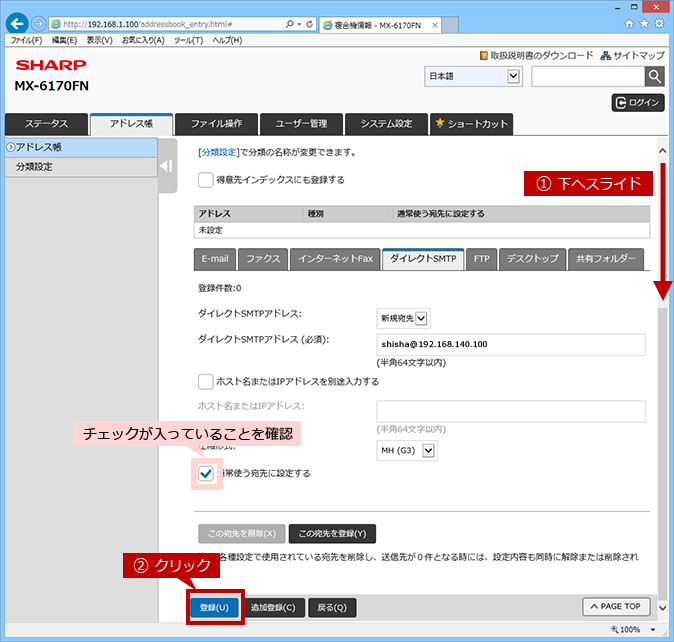Open the 表示(V) menu
This screenshot has height=642, width=674.
tap(99, 40)
